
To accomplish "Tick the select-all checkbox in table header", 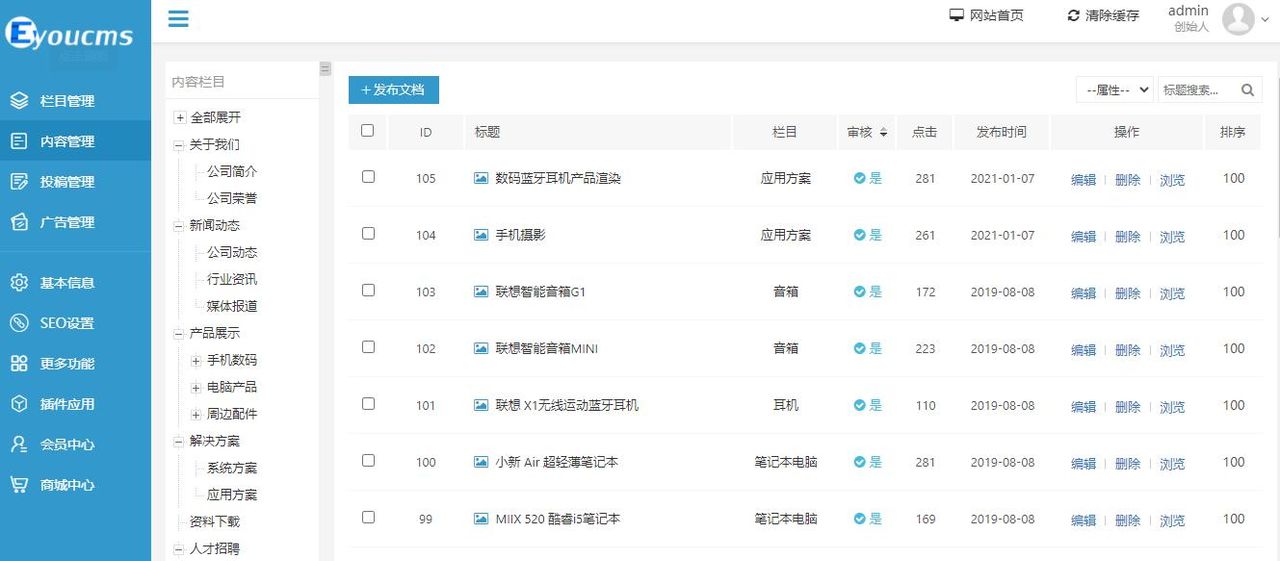I will tap(367, 130).
